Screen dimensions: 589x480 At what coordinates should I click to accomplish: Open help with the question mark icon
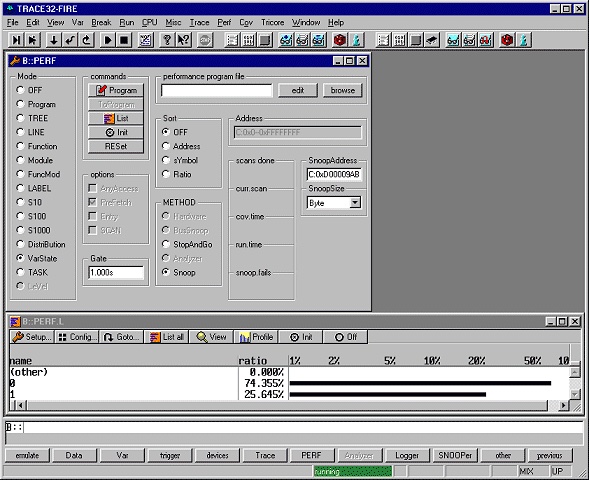coord(167,40)
